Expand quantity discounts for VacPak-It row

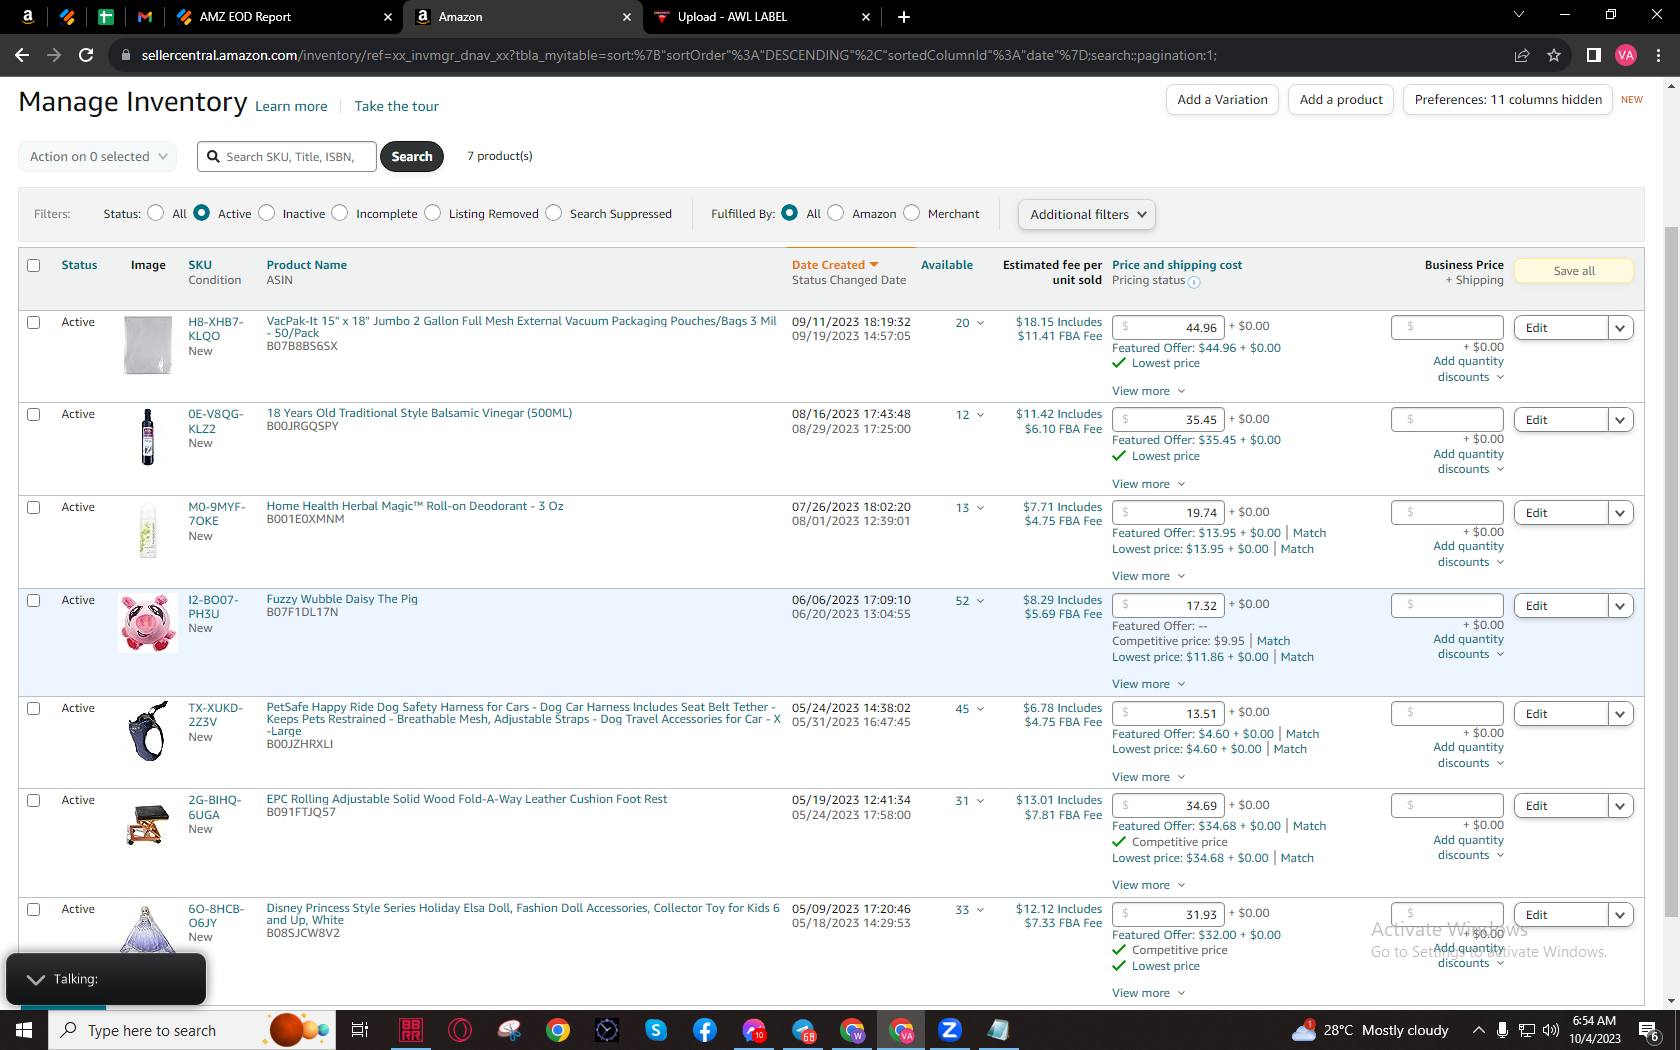tap(1469, 369)
